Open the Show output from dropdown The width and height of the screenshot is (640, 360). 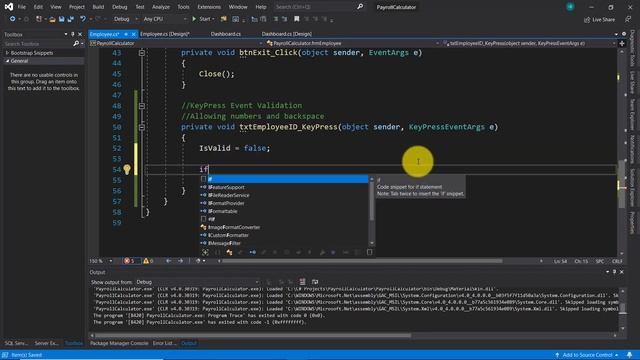coord(198,282)
